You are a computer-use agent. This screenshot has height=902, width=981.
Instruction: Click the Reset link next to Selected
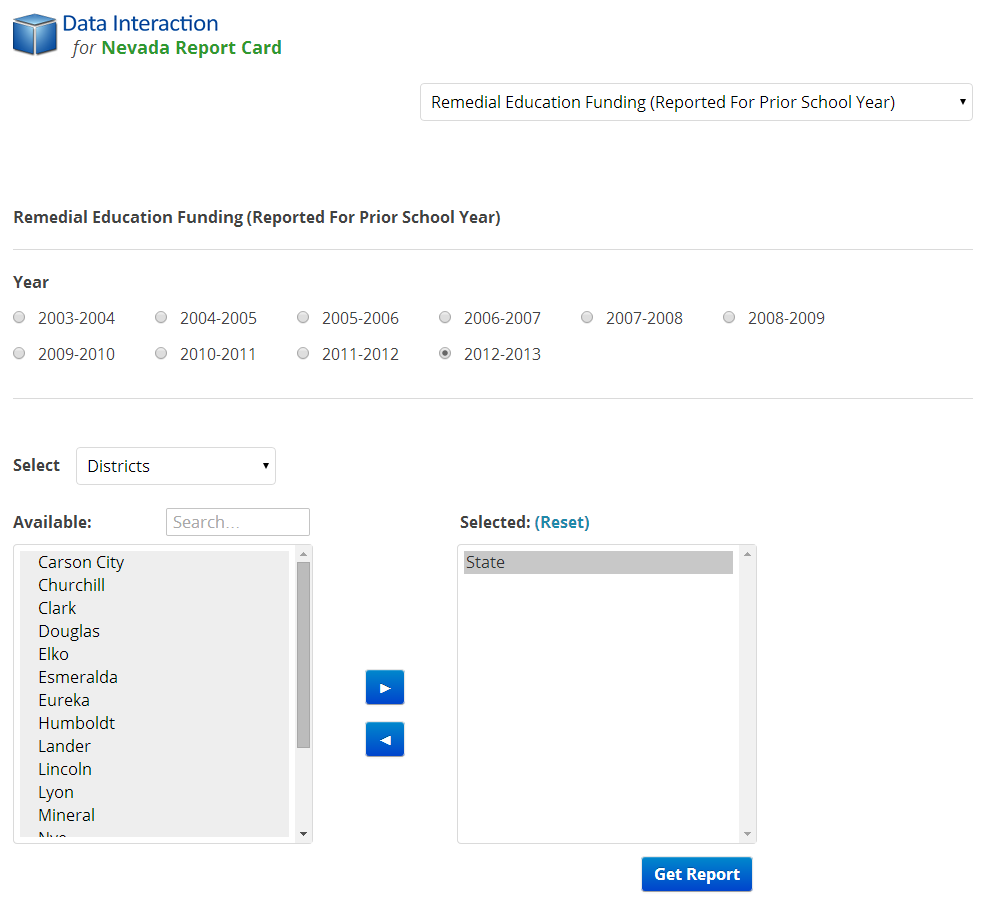[x=562, y=522]
